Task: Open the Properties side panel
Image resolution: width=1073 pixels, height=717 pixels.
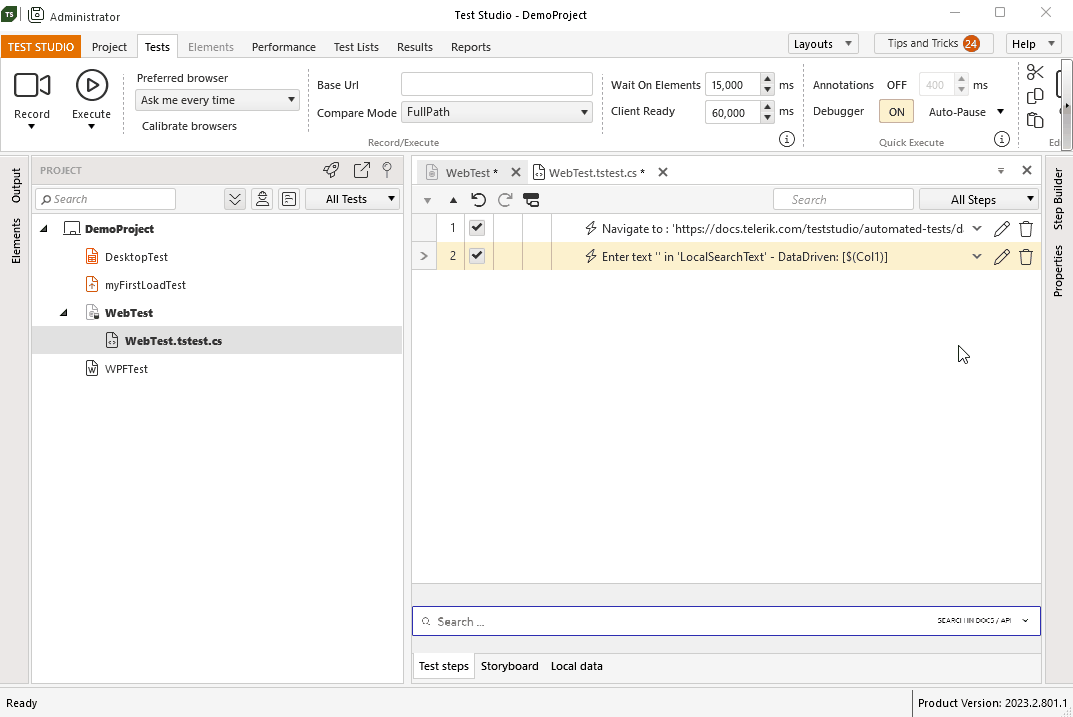Action: tap(1058, 271)
